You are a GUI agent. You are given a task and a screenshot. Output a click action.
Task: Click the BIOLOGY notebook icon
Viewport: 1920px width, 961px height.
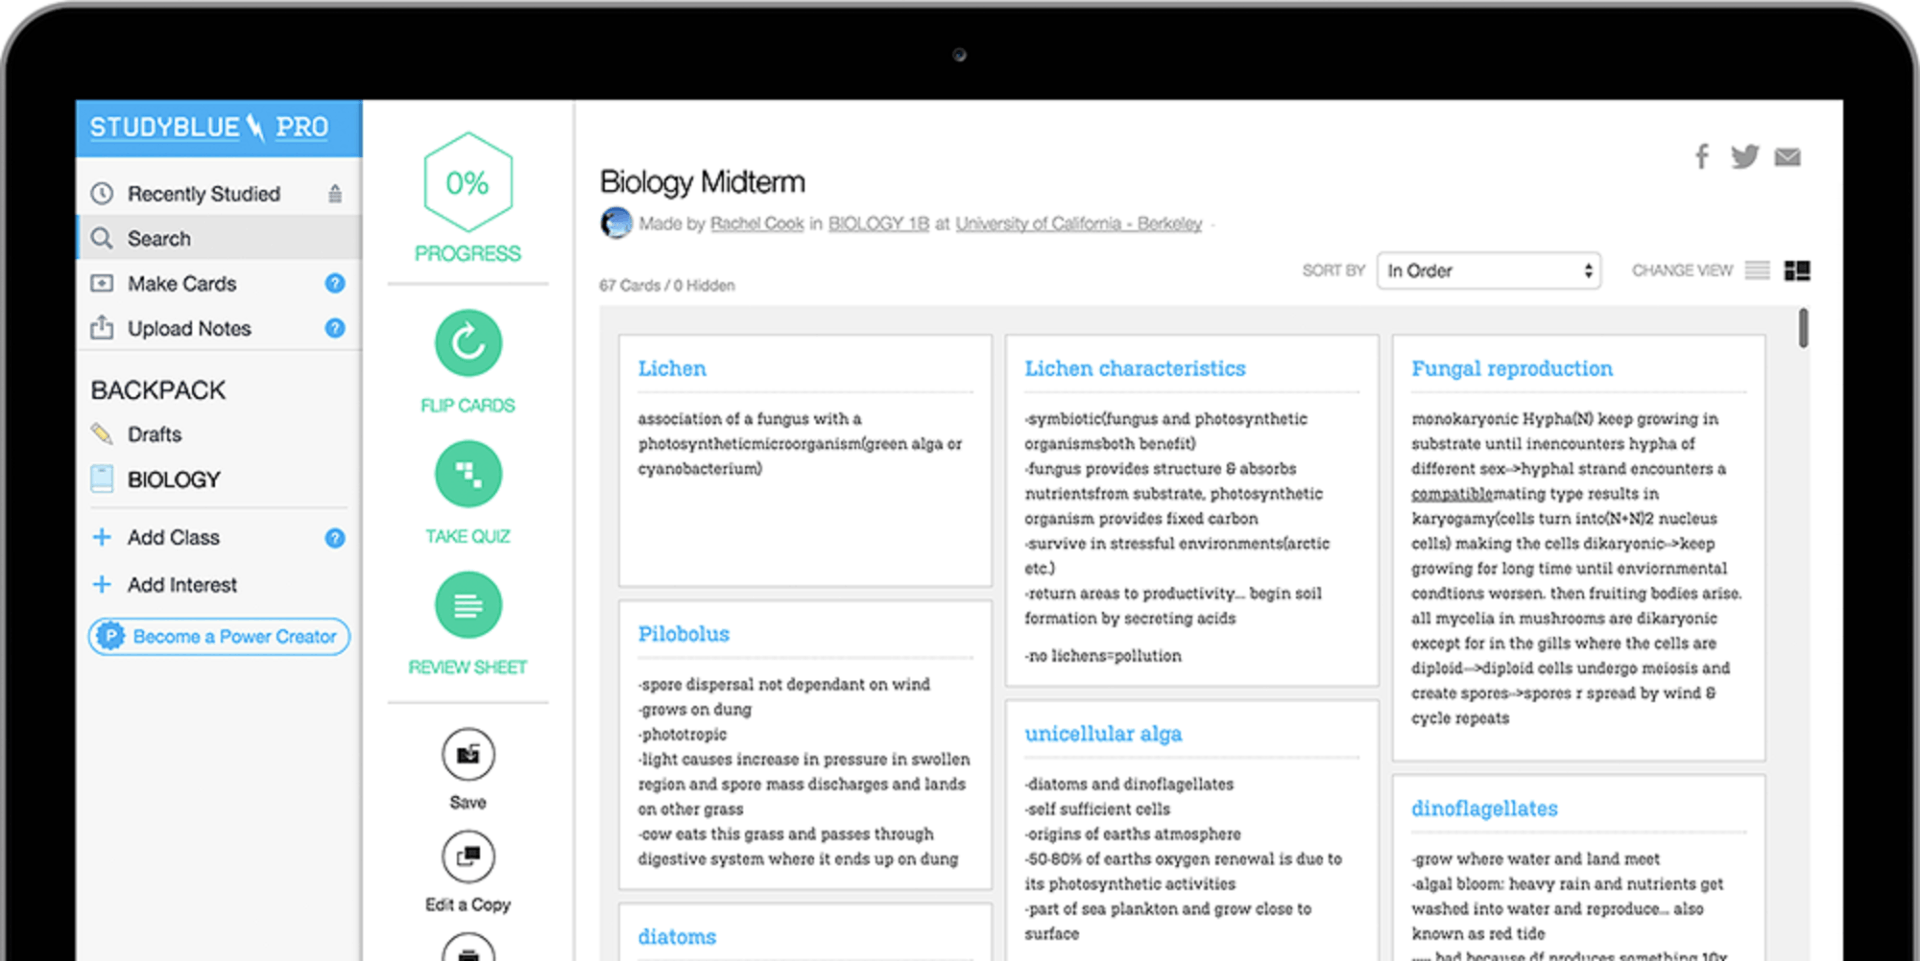point(102,479)
